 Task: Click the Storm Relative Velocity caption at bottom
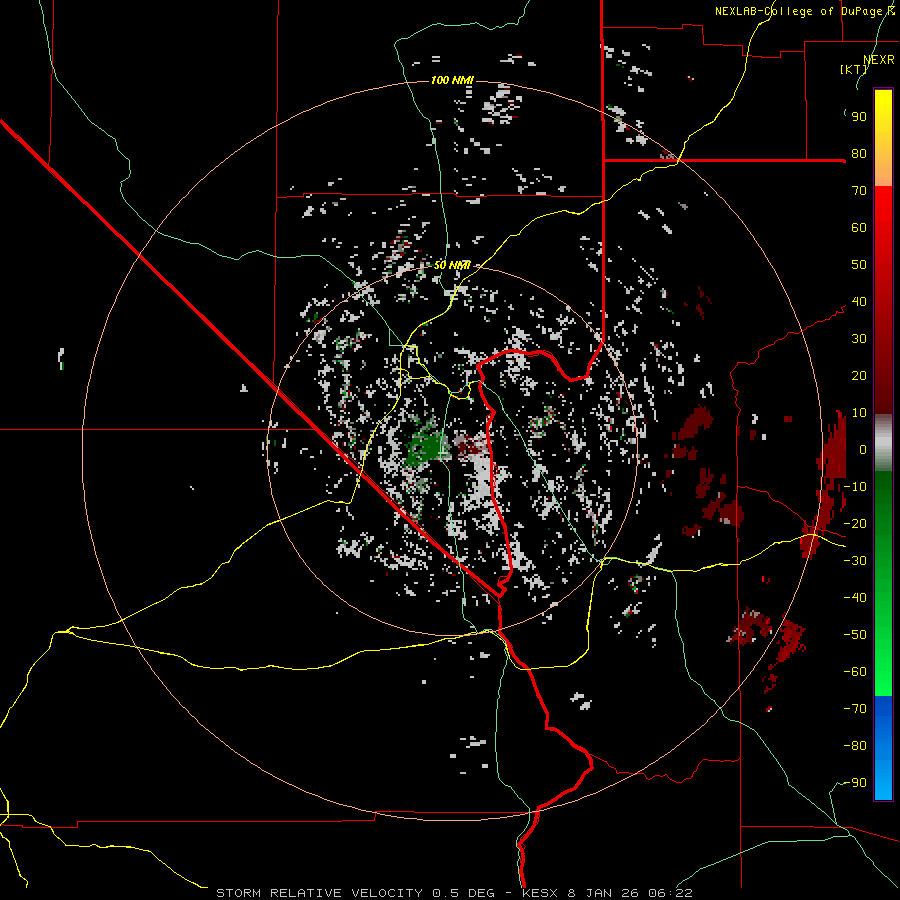453,893
